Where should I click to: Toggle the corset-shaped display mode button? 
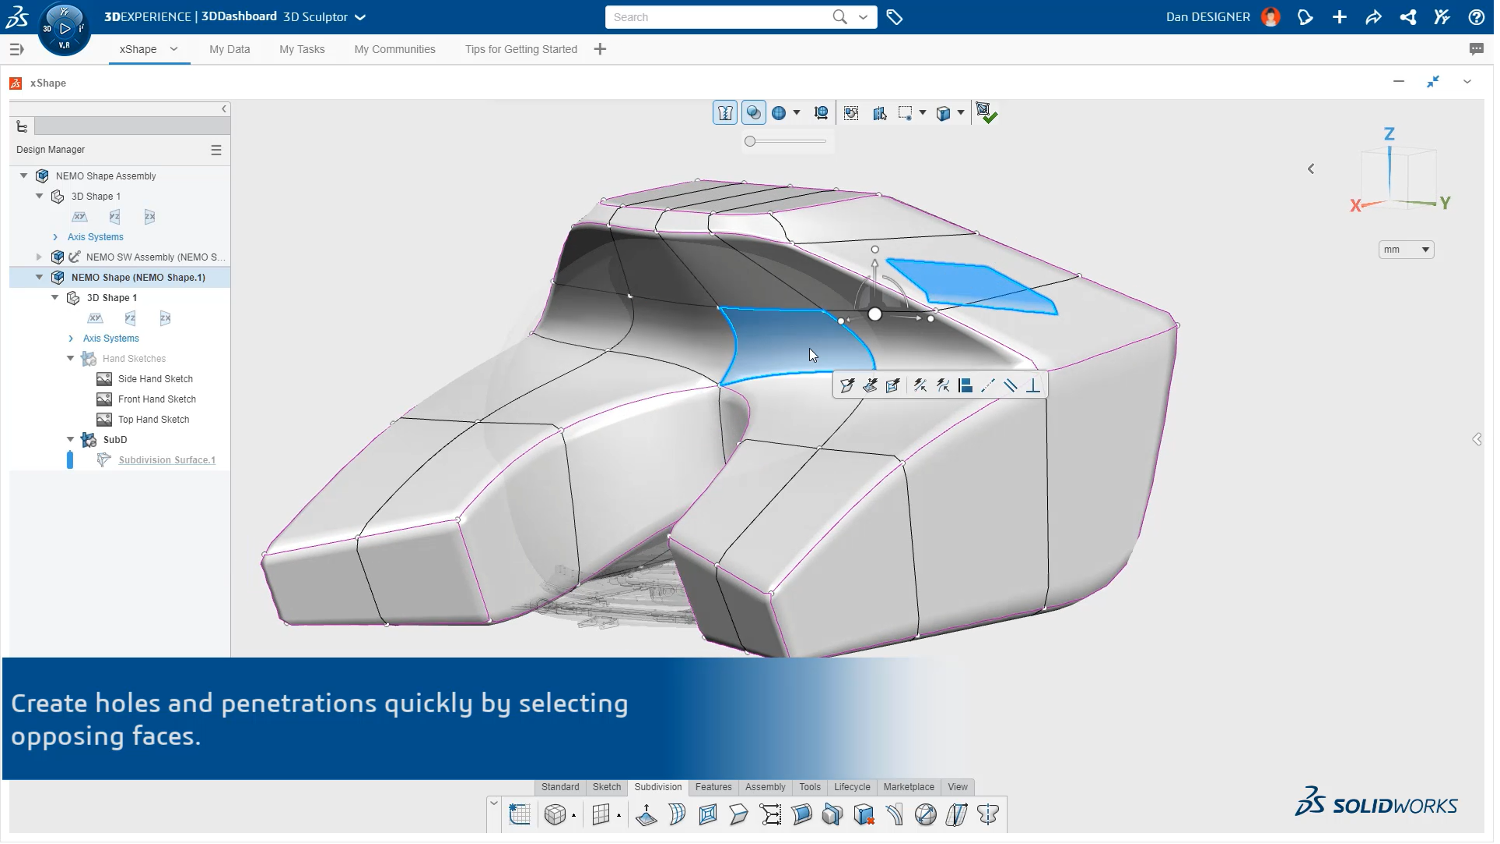pyautogui.click(x=725, y=114)
